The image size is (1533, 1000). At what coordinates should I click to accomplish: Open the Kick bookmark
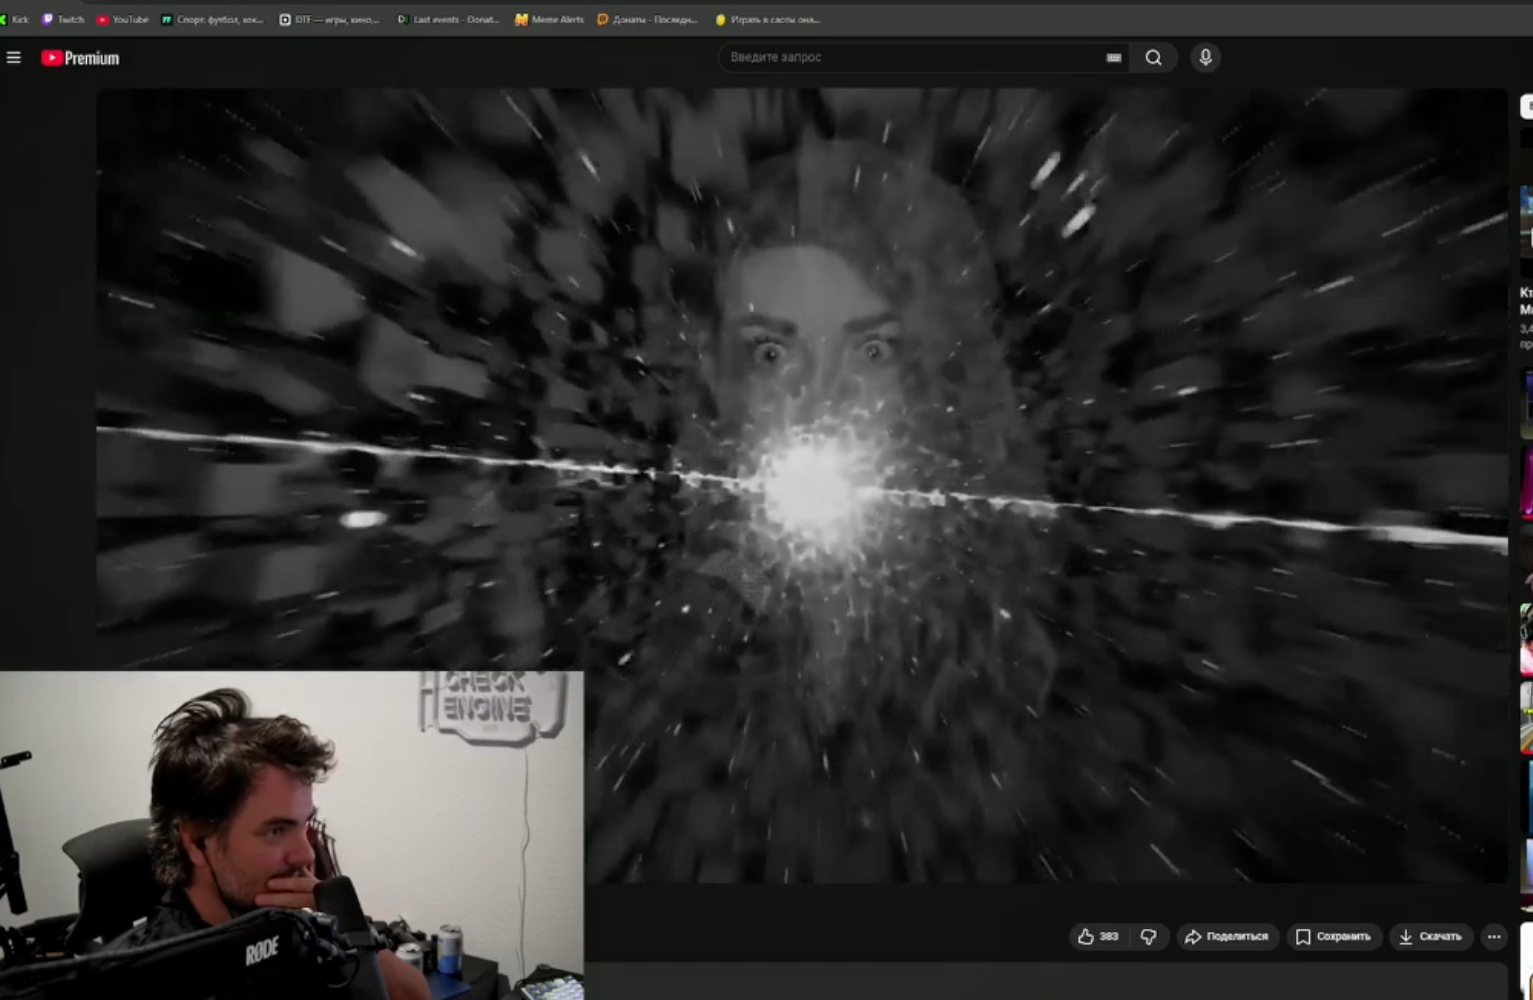tap(15, 19)
